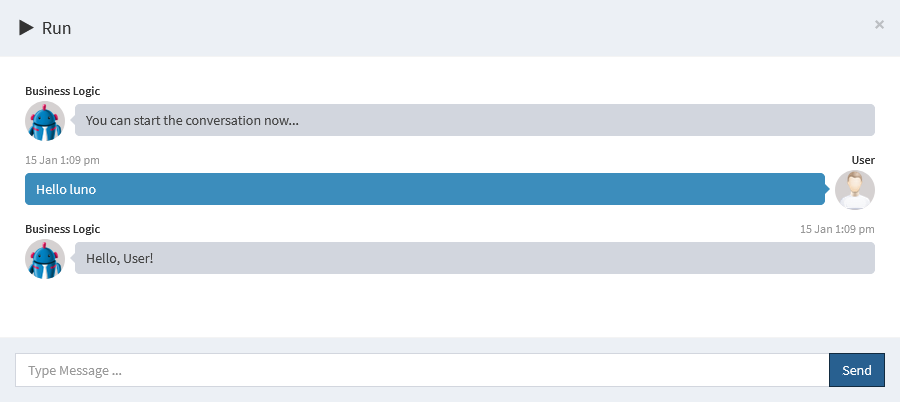Click the robot avatar beside the first message

click(x=45, y=121)
